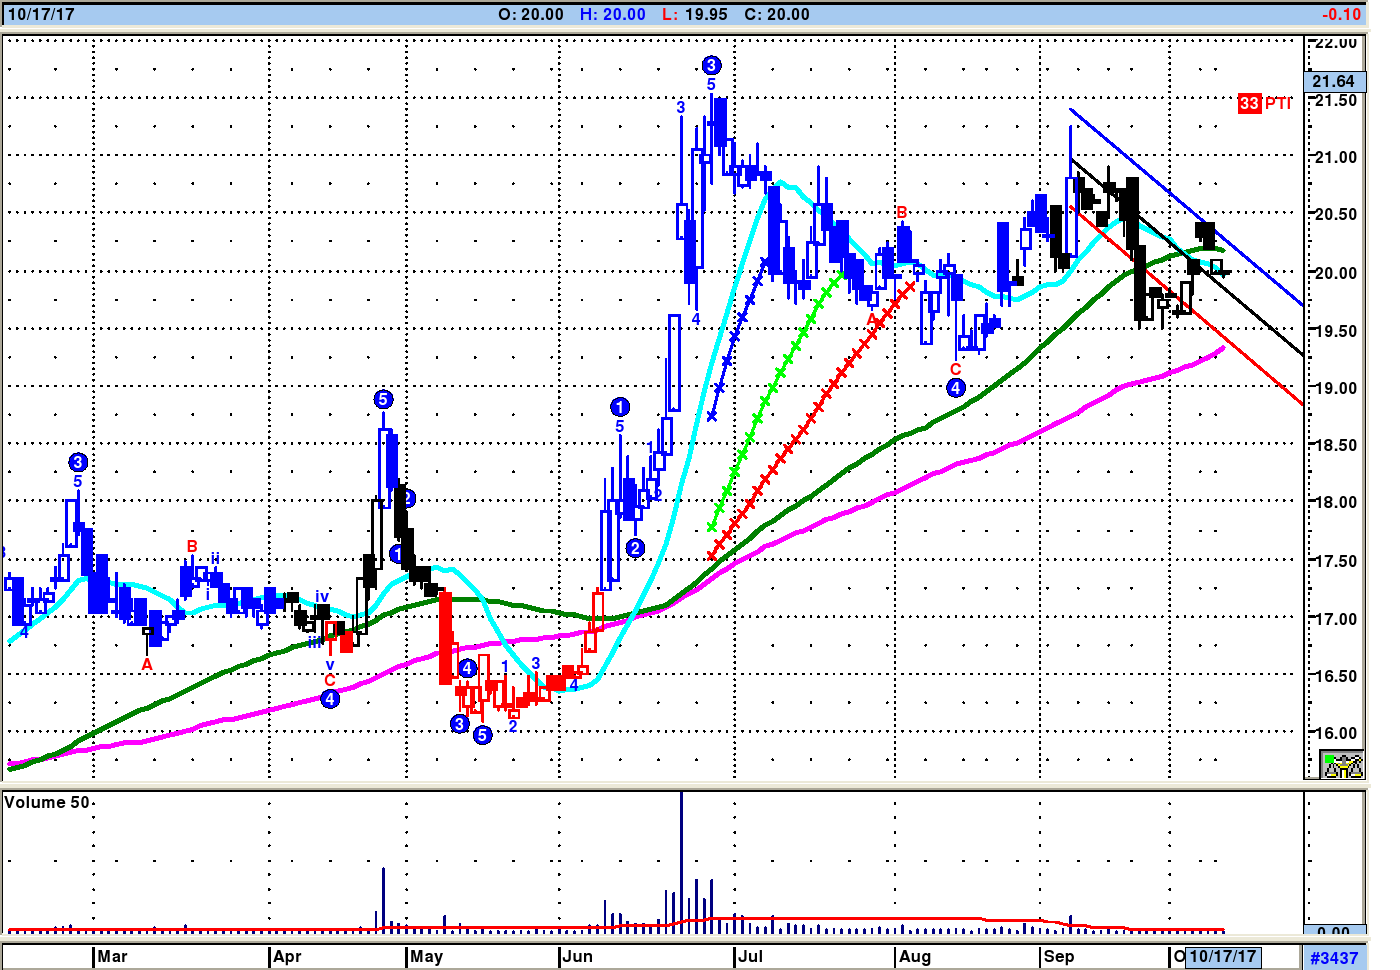Click the 10/17/17 date in header bar

coord(40,15)
